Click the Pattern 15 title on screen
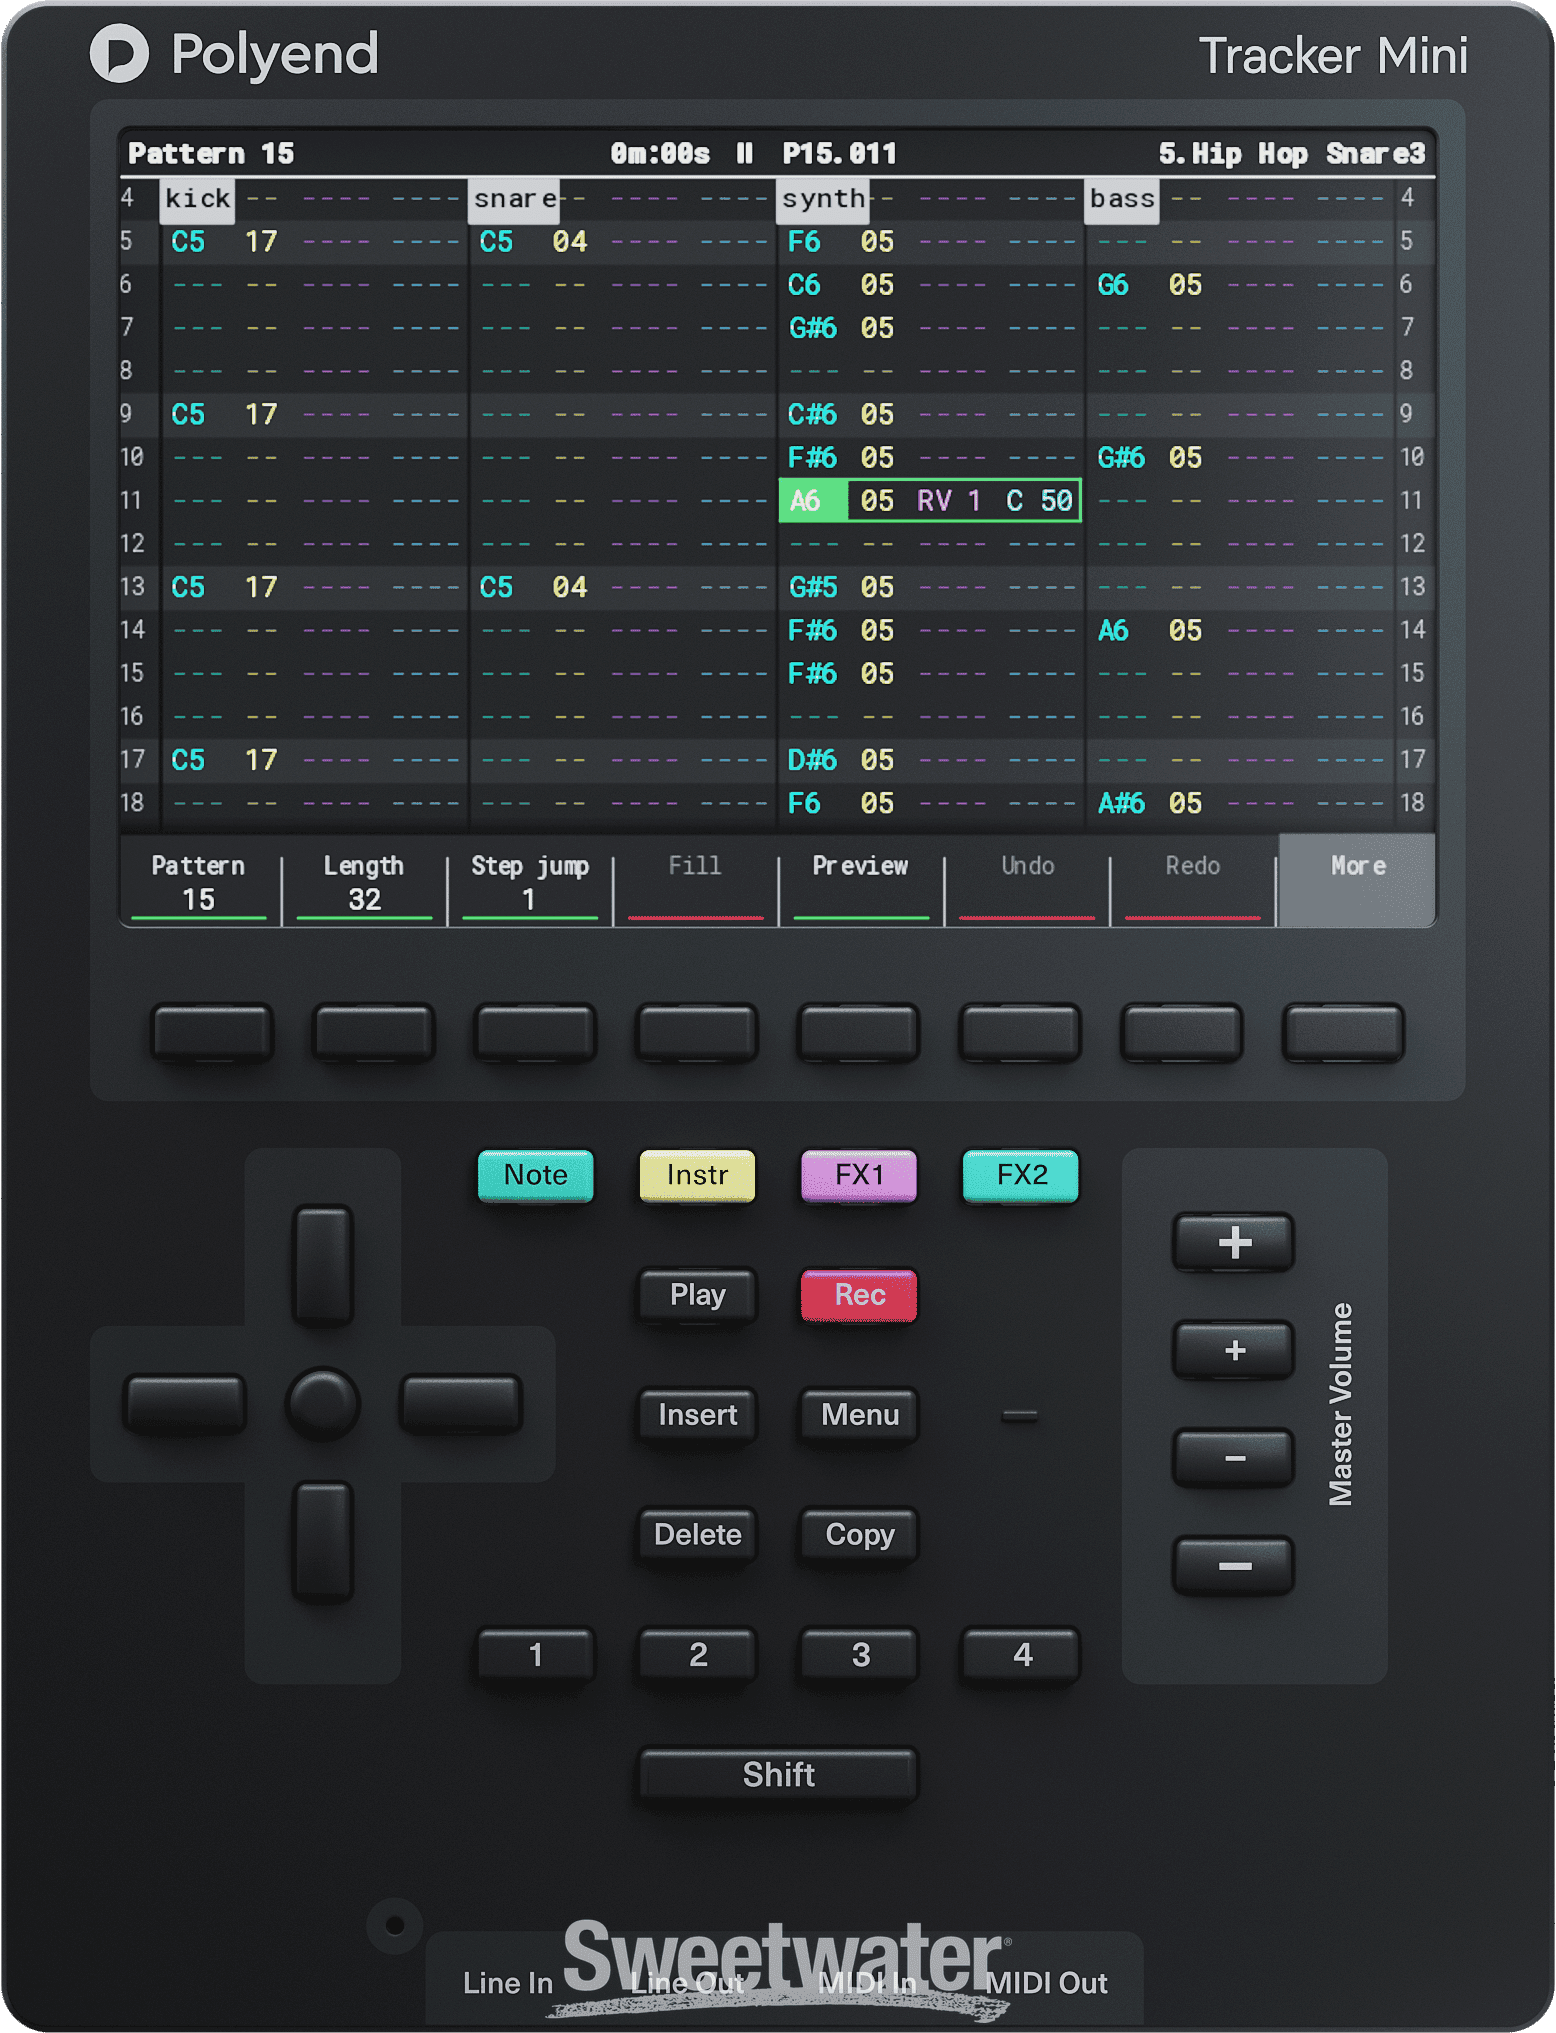 point(211,154)
